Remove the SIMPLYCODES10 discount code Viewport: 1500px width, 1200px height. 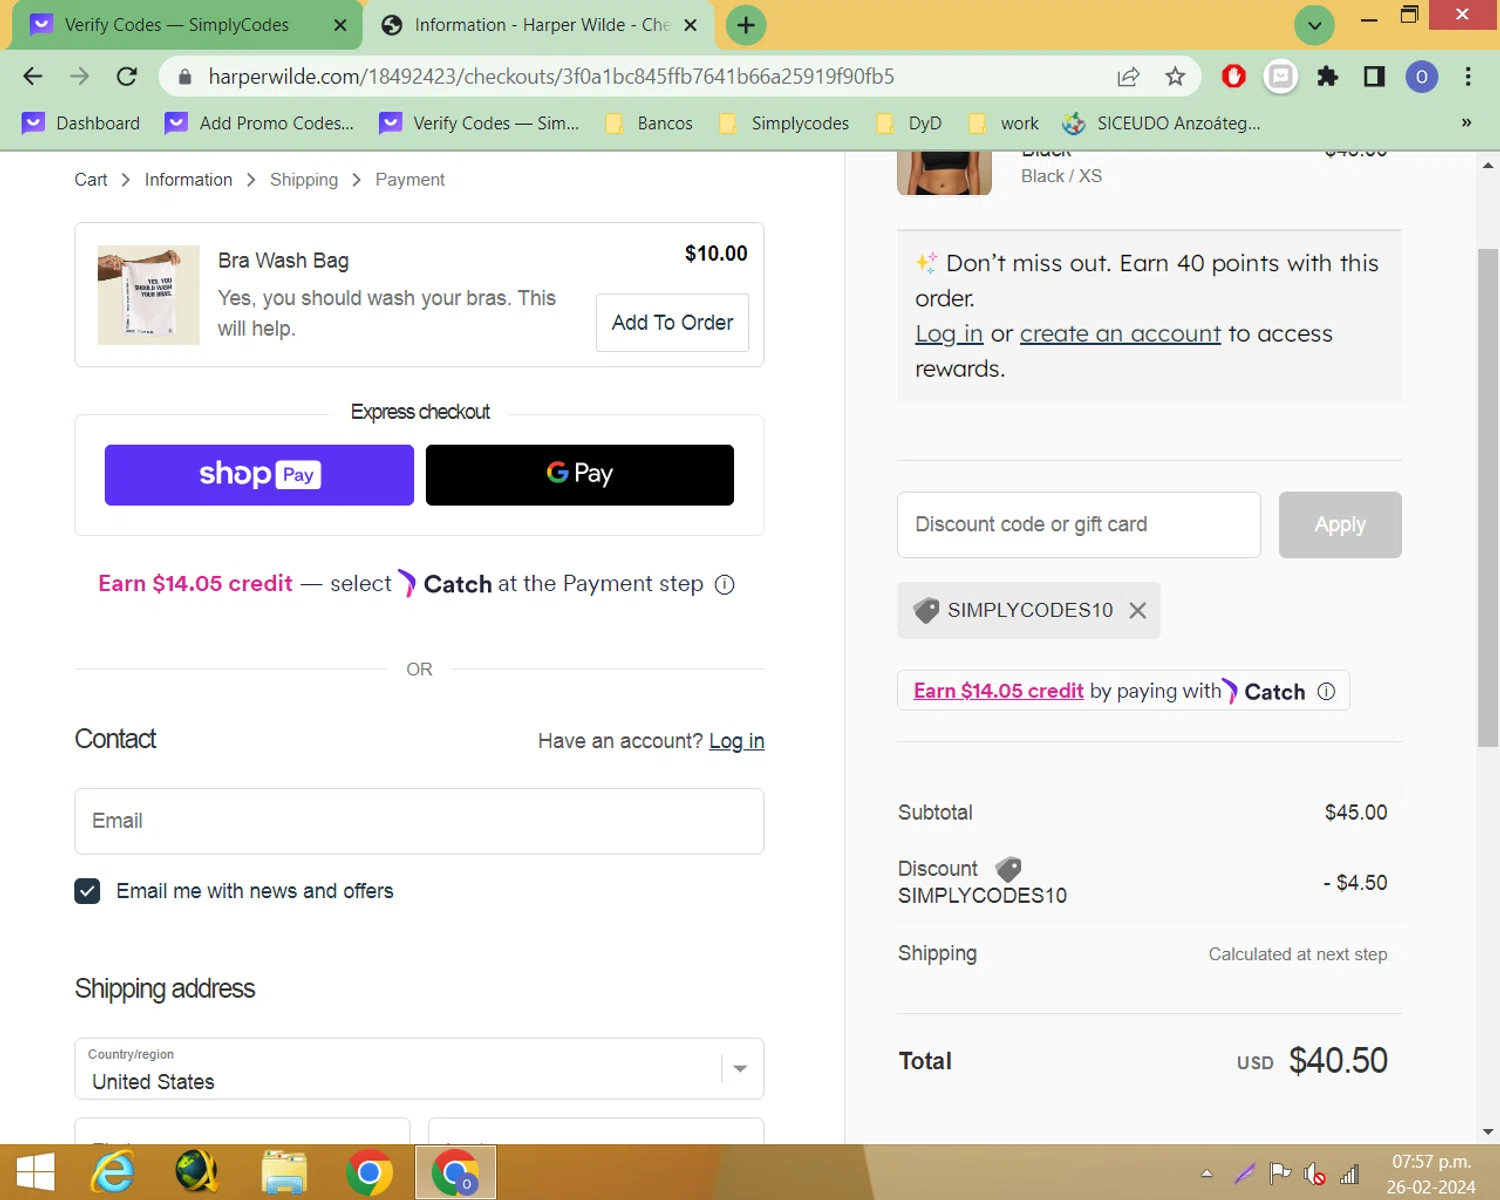[1138, 610]
